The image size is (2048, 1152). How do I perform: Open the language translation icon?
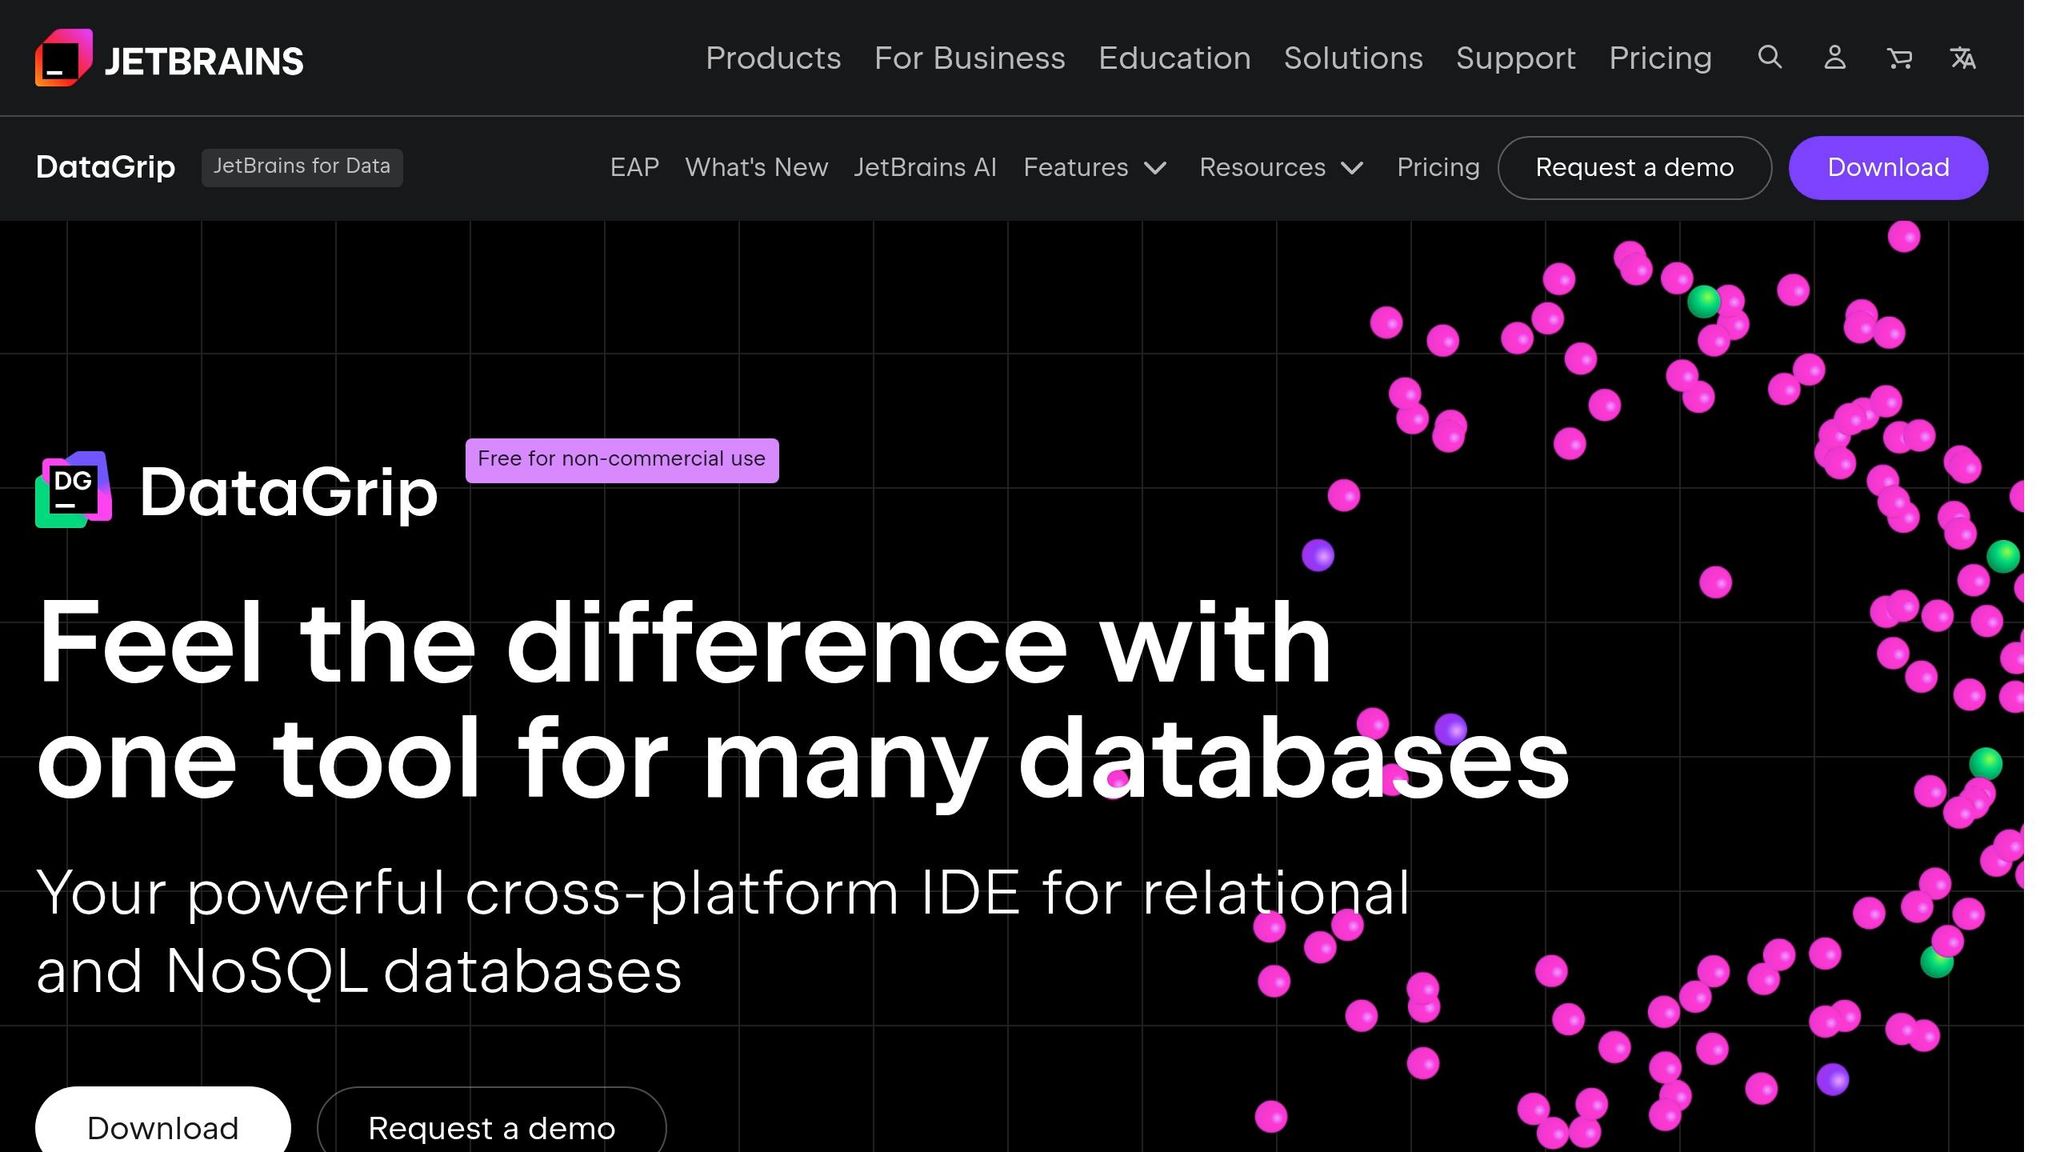(x=1963, y=58)
